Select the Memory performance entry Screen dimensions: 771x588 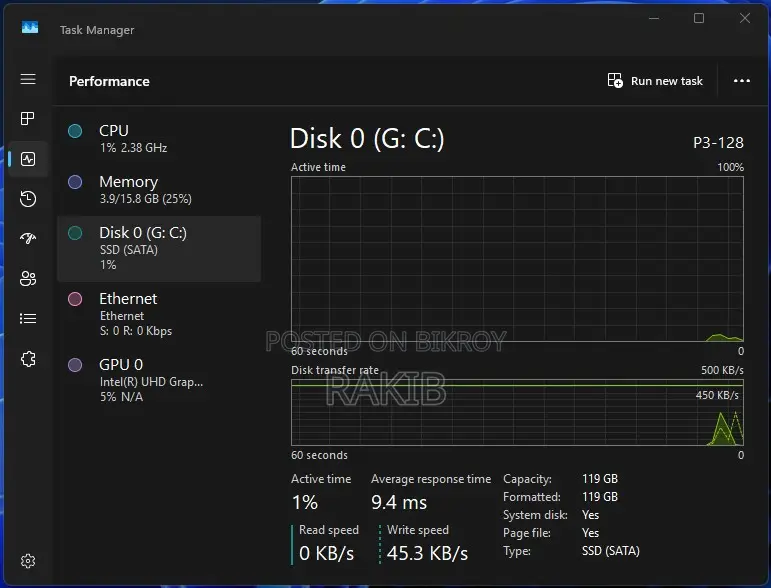159,190
